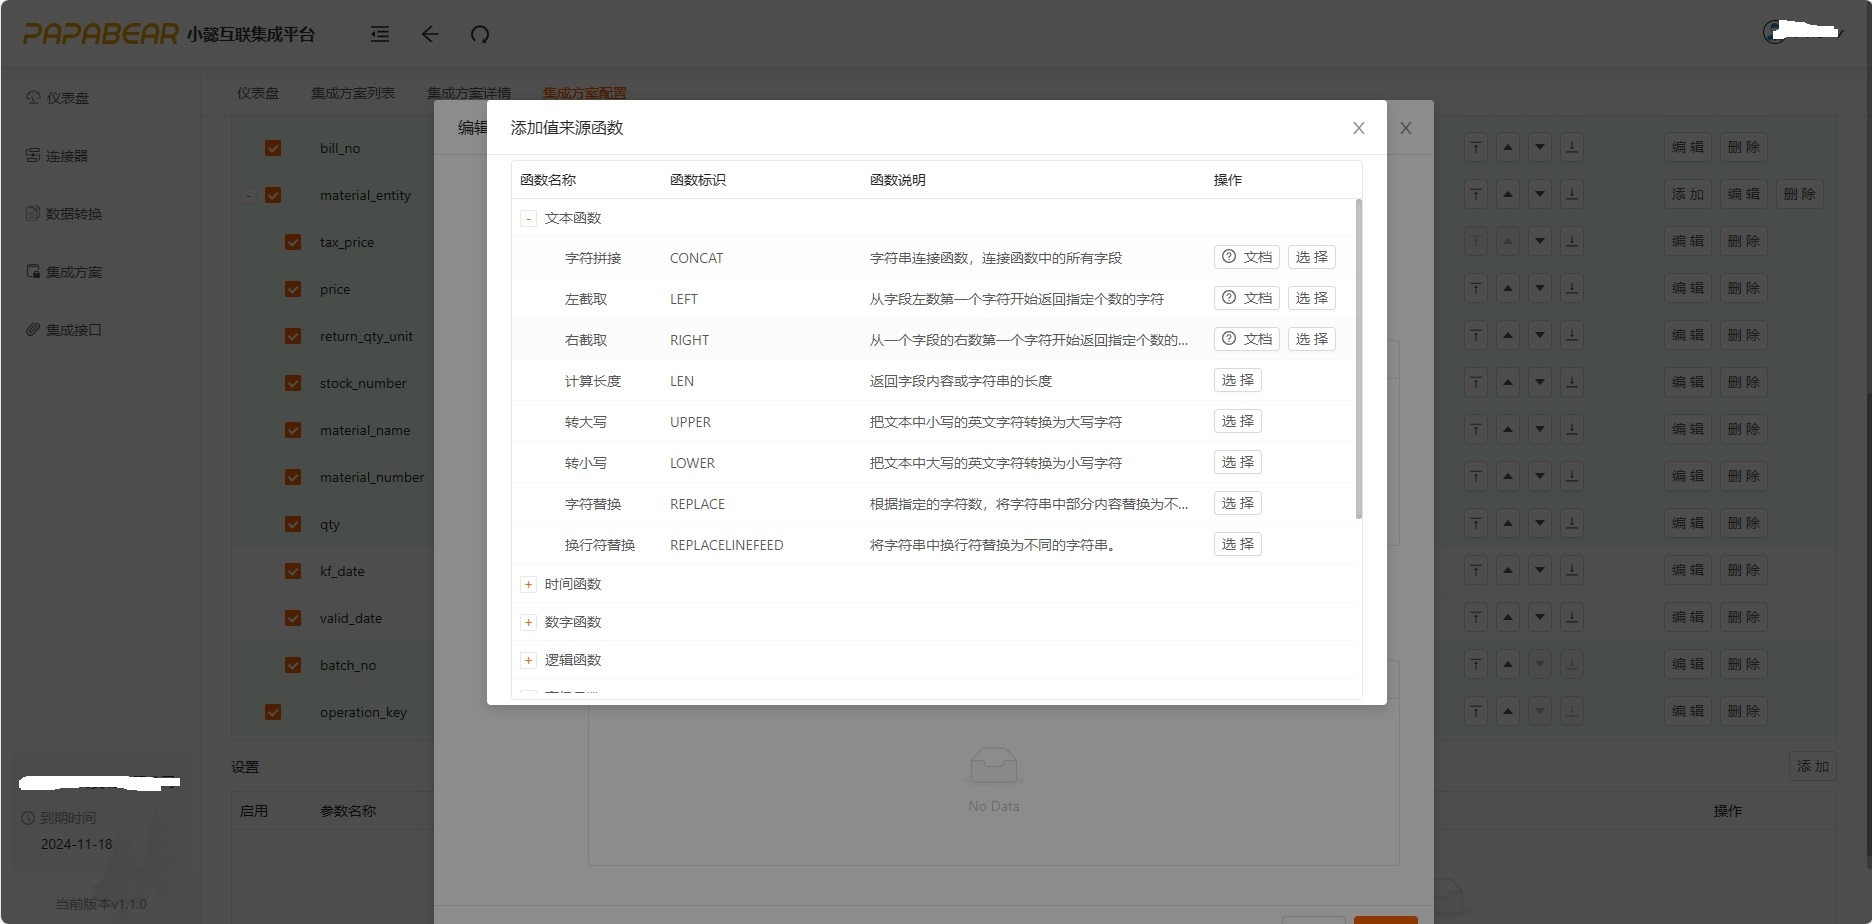
Task: Choose the REPLACE function via 选择
Action: [1237, 503]
